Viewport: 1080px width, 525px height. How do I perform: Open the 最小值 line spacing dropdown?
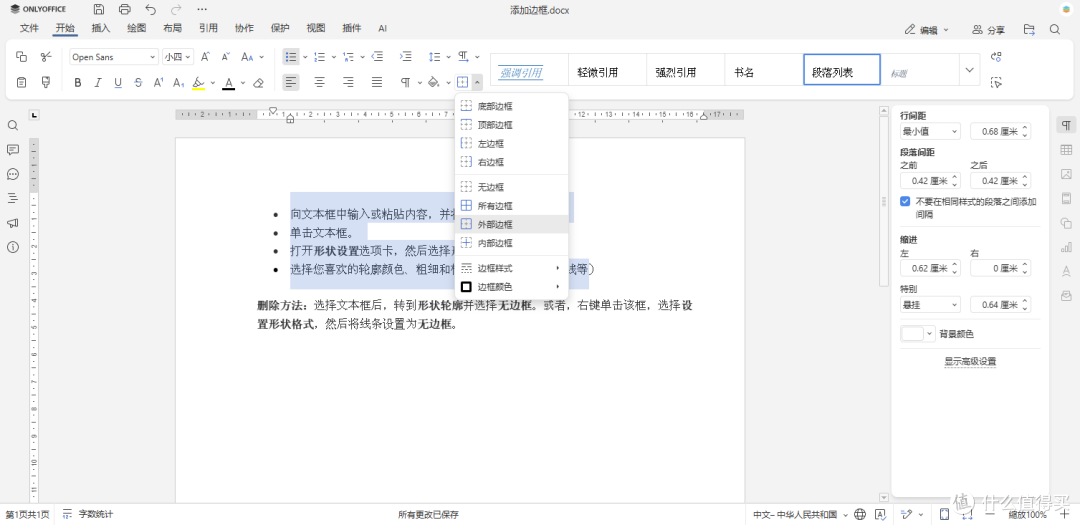(930, 131)
